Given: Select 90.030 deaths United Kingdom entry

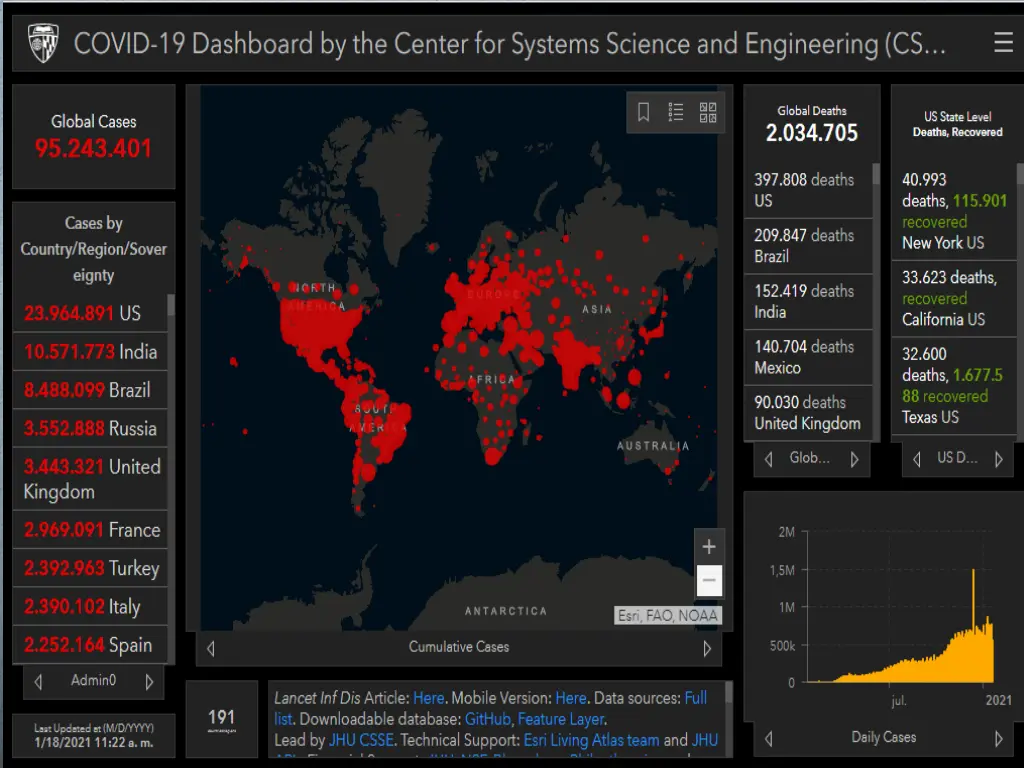Looking at the screenshot, I should pyautogui.click(x=808, y=413).
